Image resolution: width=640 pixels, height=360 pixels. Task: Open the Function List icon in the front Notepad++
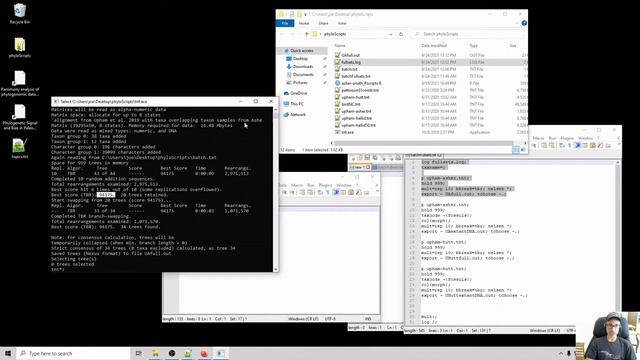coord(358,192)
